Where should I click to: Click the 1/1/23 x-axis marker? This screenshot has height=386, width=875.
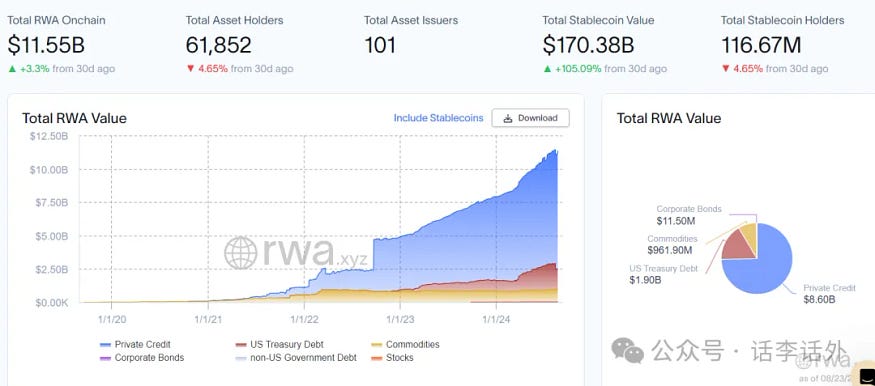[400, 319]
